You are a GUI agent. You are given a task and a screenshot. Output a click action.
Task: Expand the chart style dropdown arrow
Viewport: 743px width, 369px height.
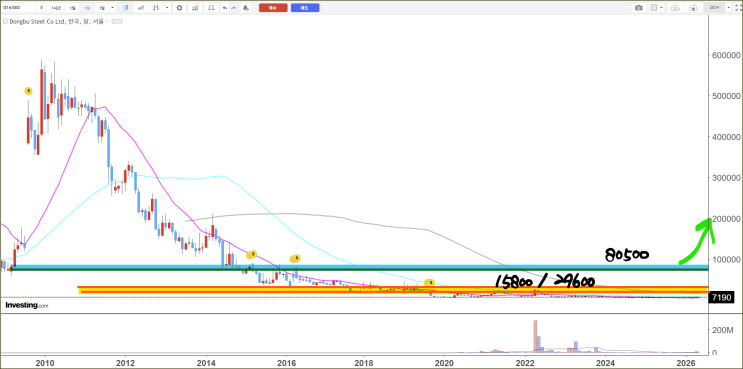tap(167, 8)
